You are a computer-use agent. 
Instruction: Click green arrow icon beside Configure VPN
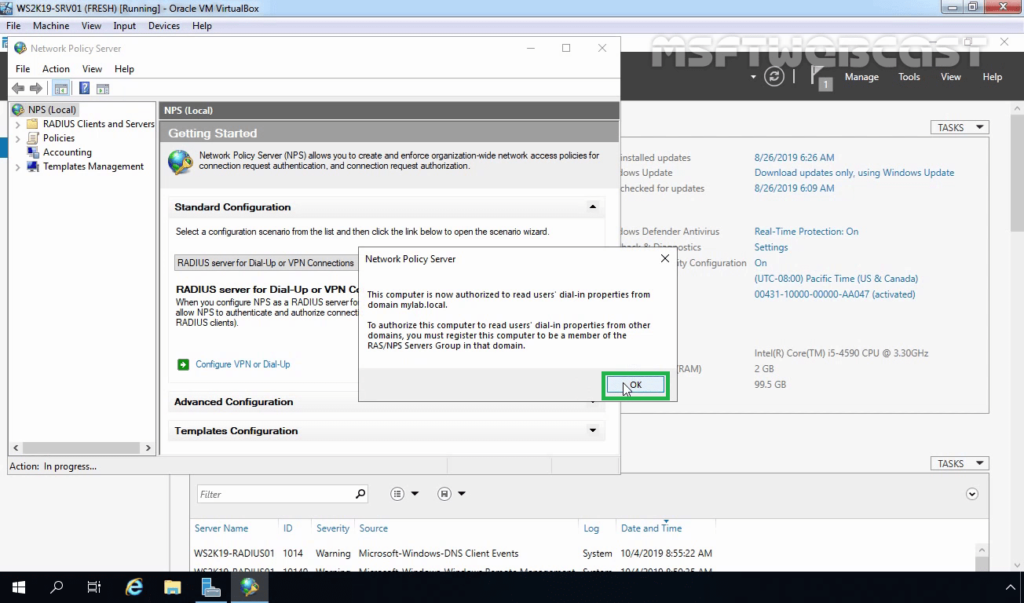[184, 365]
